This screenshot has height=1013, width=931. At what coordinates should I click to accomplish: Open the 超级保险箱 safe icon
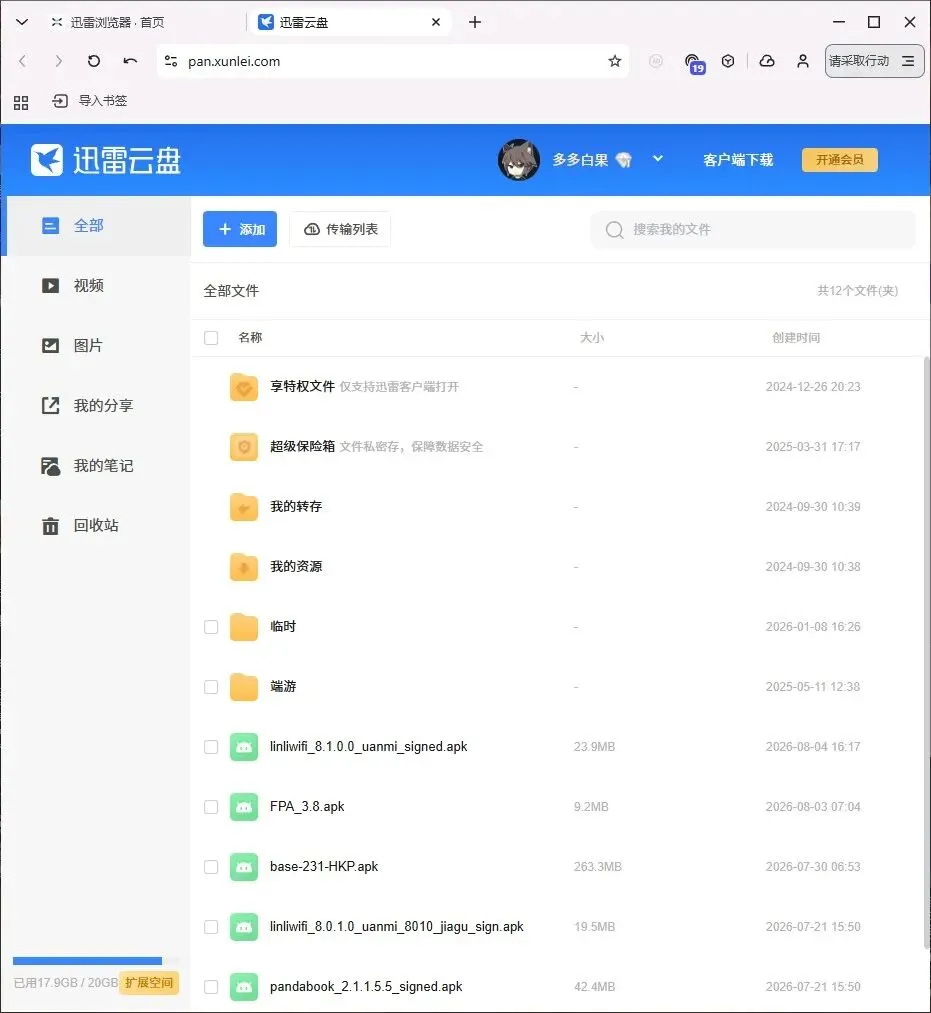tap(244, 447)
